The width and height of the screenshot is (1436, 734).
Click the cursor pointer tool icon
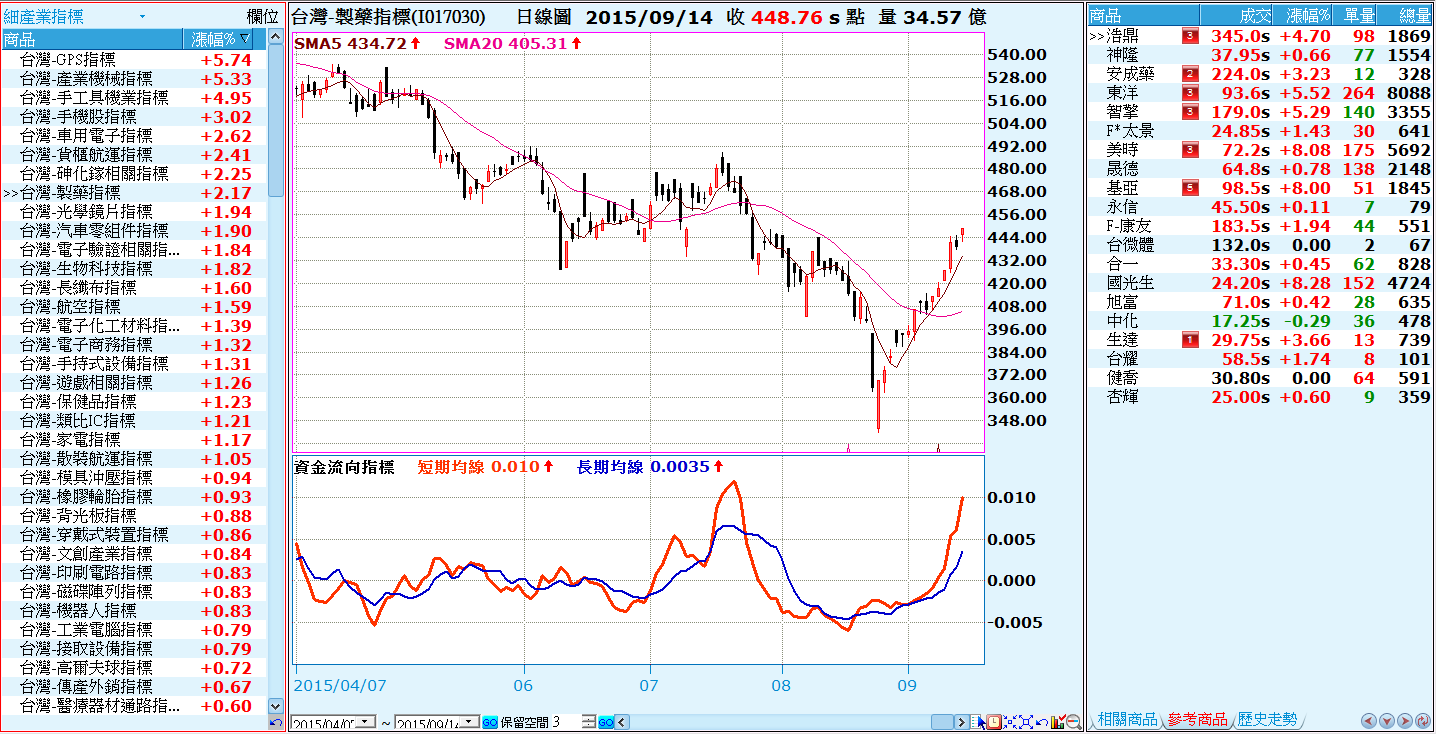coord(978,722)
